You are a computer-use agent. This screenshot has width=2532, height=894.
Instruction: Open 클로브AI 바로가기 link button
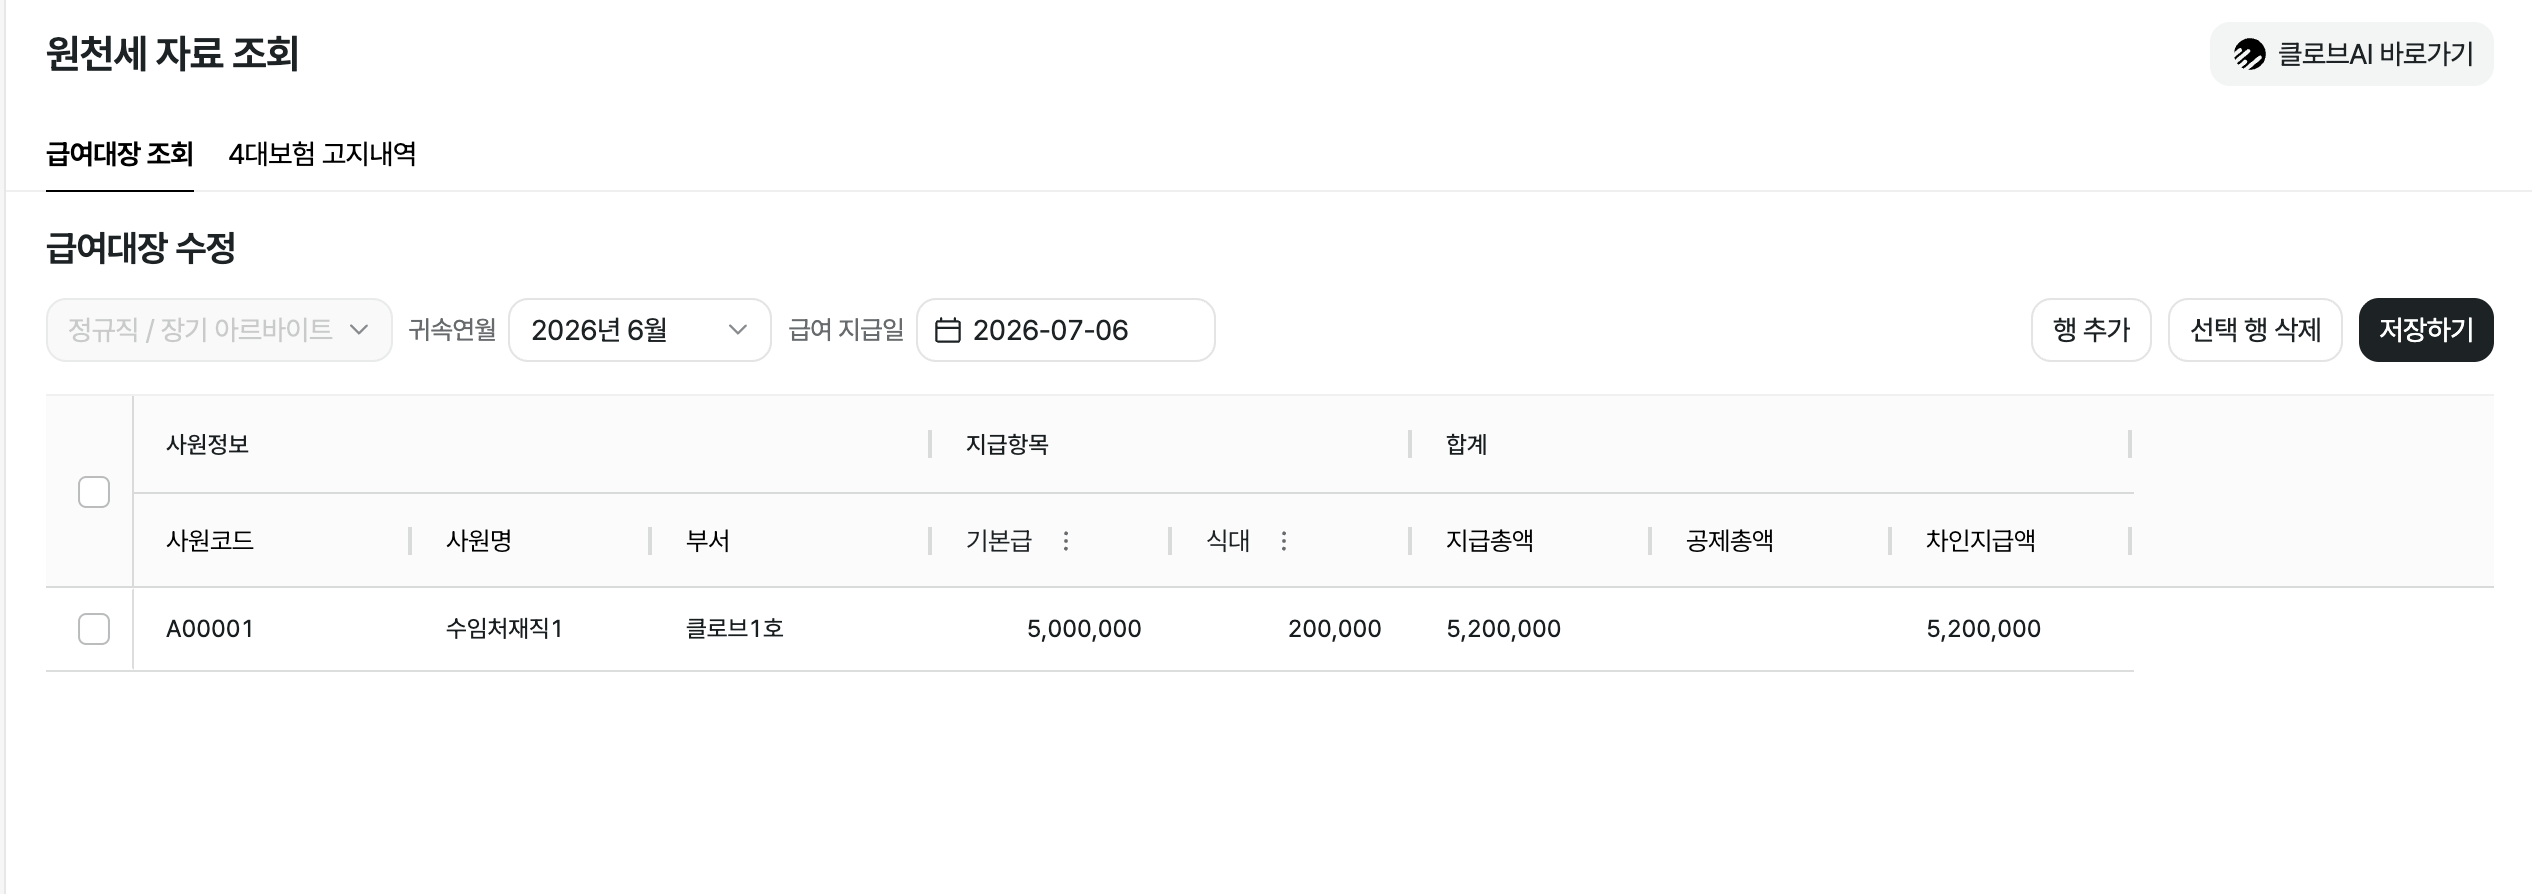[2352, 54]
